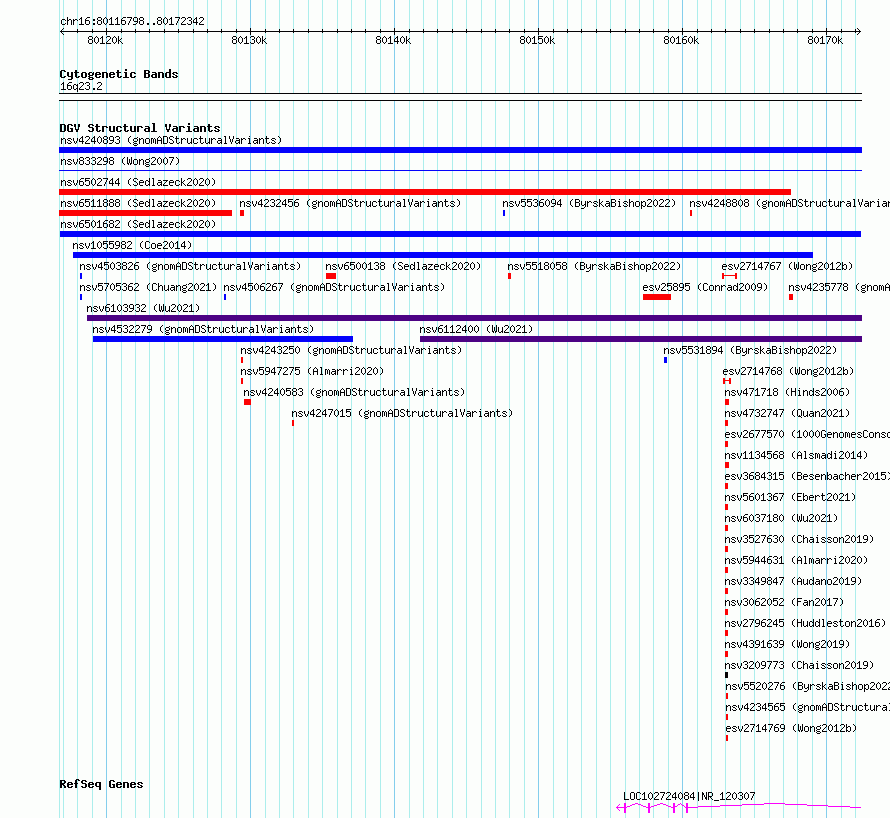This screenshot has height=818, width=890.
Task: Open nsv5705362 (Chuang2021) label
Action: [148, 287]
